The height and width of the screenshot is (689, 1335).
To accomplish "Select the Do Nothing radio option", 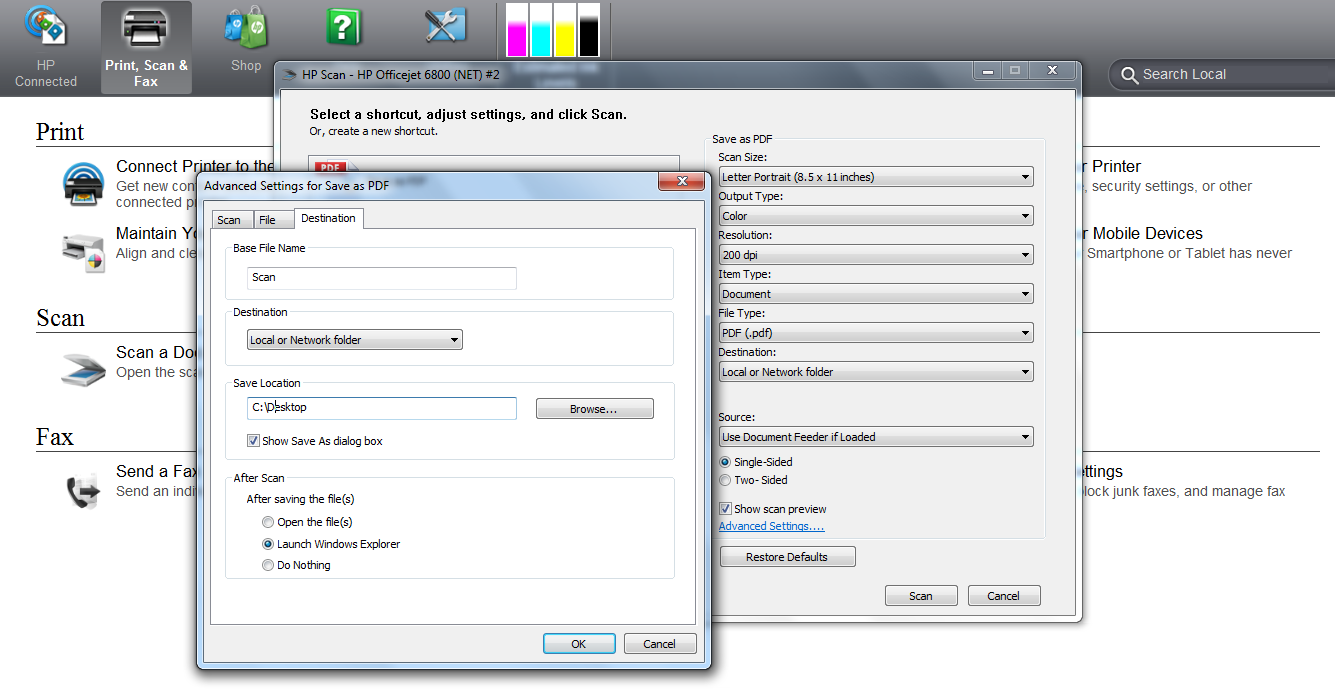I will 267,565.
